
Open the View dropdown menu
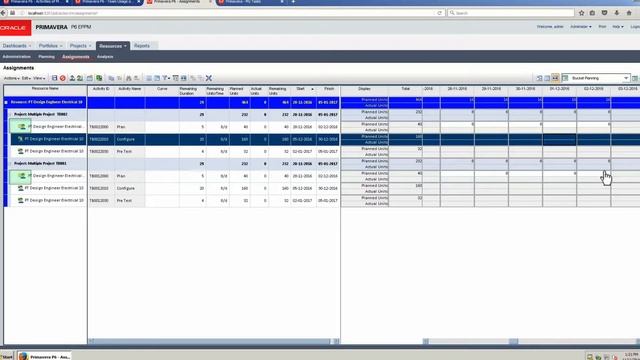tap(39, 78)
